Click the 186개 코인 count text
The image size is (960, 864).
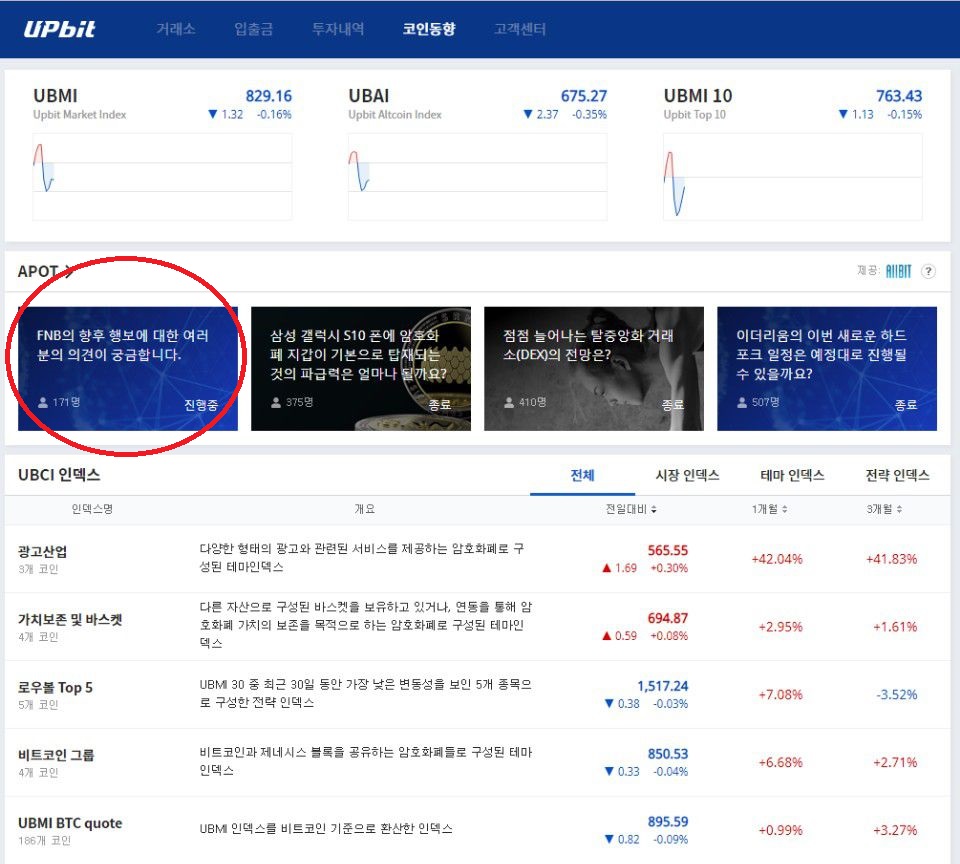pyautogui.click(x=44, y=841)
